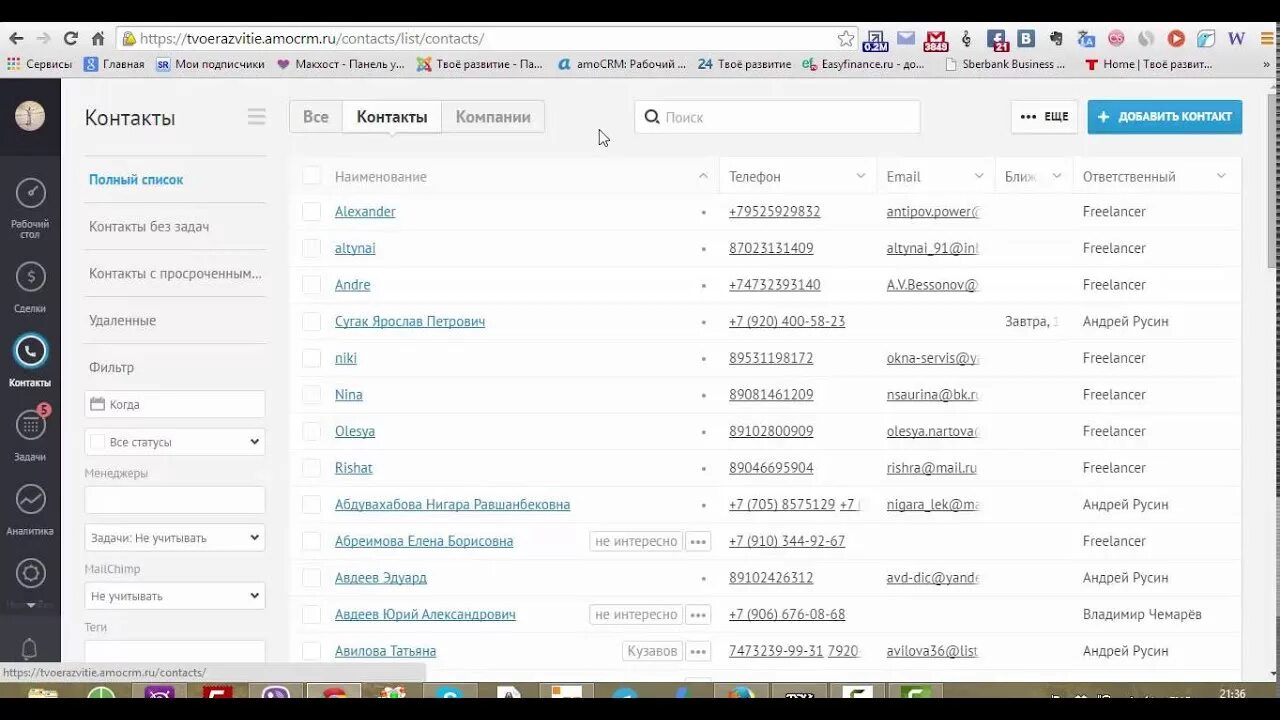The width and height of the screenshot is (1280, 720).
Task: Check the box for niki row
Action: pyautogui.click(x=312, y=358)
